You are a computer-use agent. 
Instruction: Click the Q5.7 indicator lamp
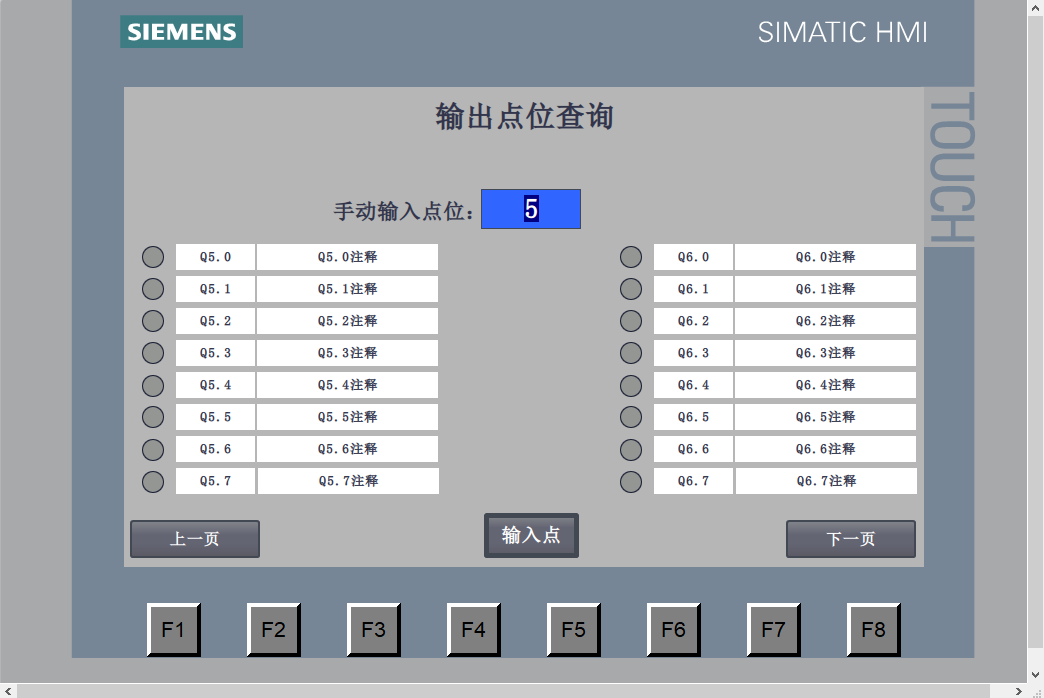pyautogui.click(x=152, y=481)
